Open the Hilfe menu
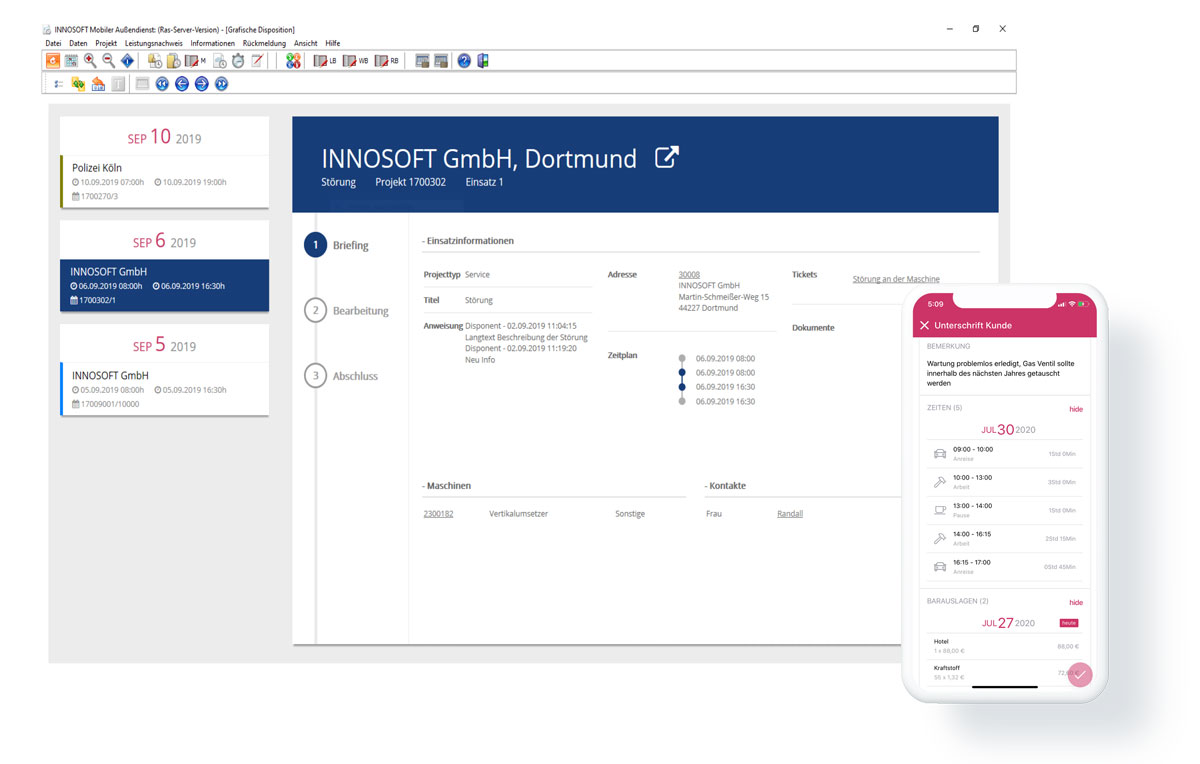The height and width of the screenshot is (764, 1200). tap(333, 44)
